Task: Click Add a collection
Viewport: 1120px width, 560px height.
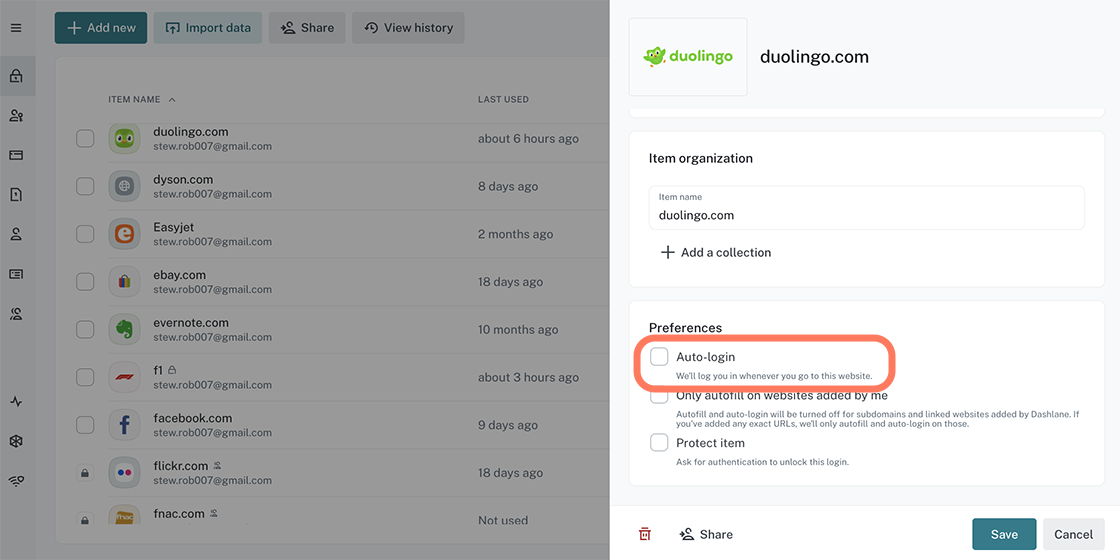Action: 716,253
